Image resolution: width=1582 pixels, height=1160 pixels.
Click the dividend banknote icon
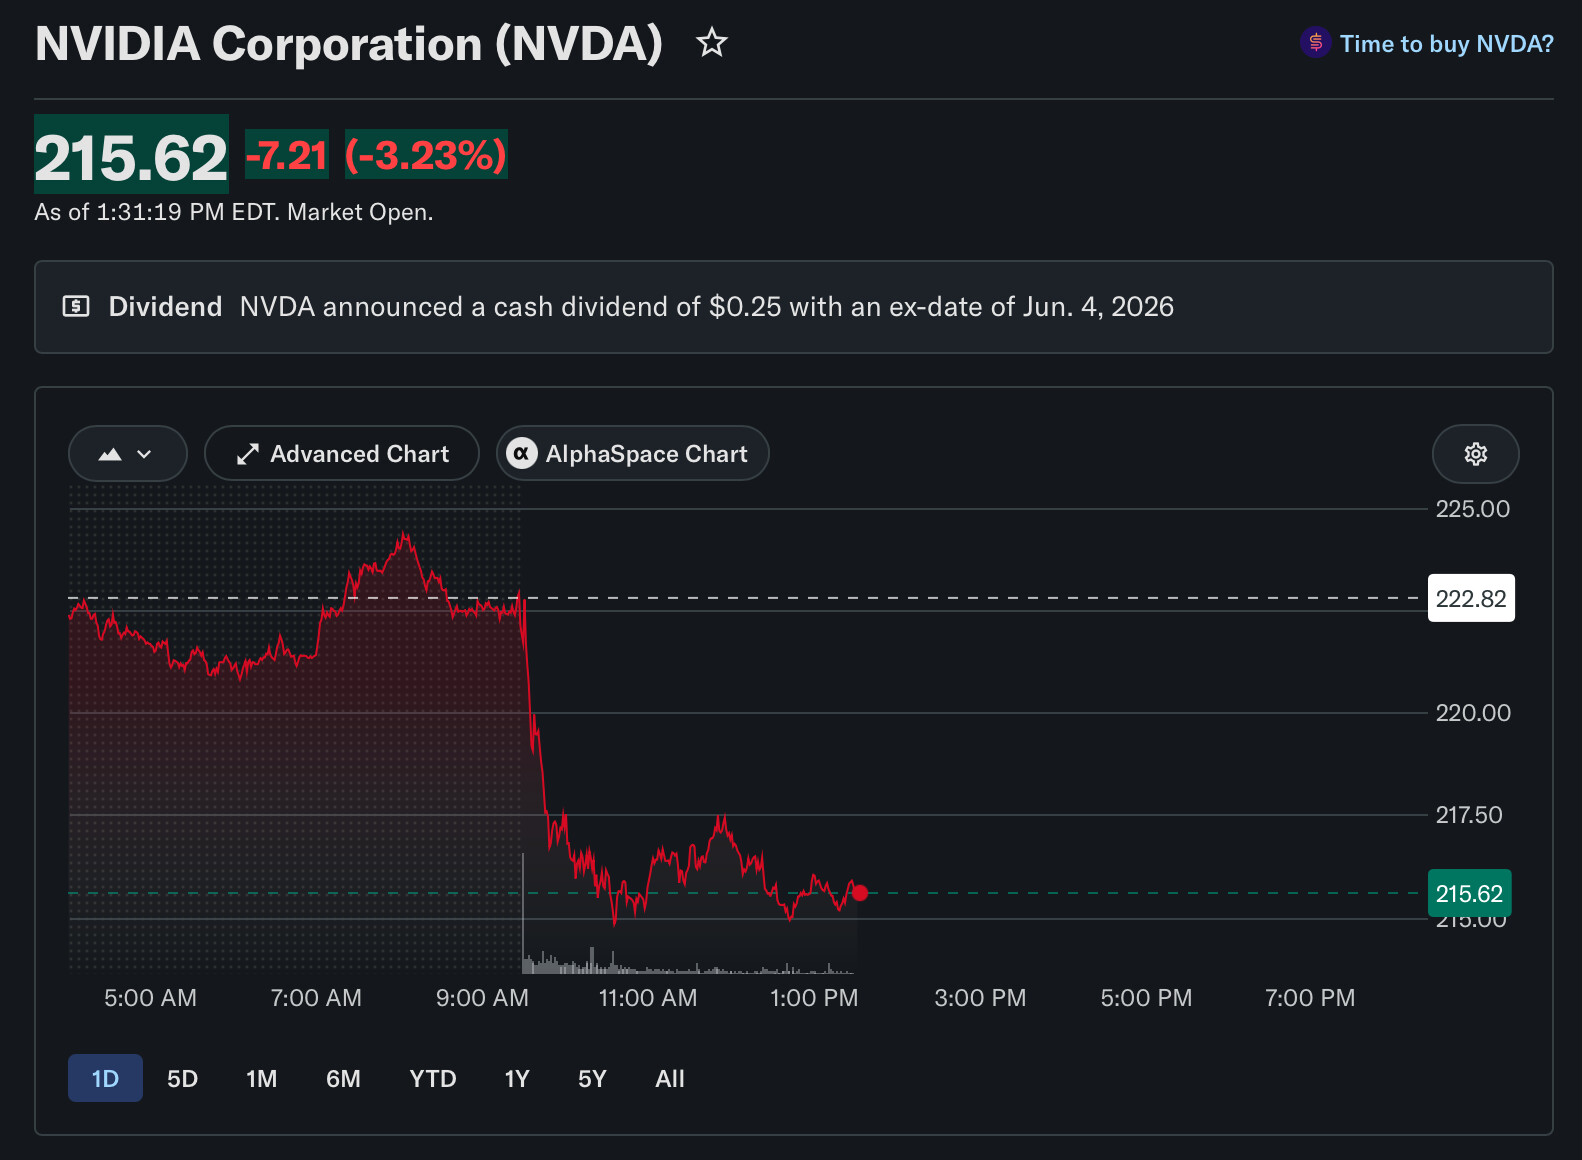[76, 306]
